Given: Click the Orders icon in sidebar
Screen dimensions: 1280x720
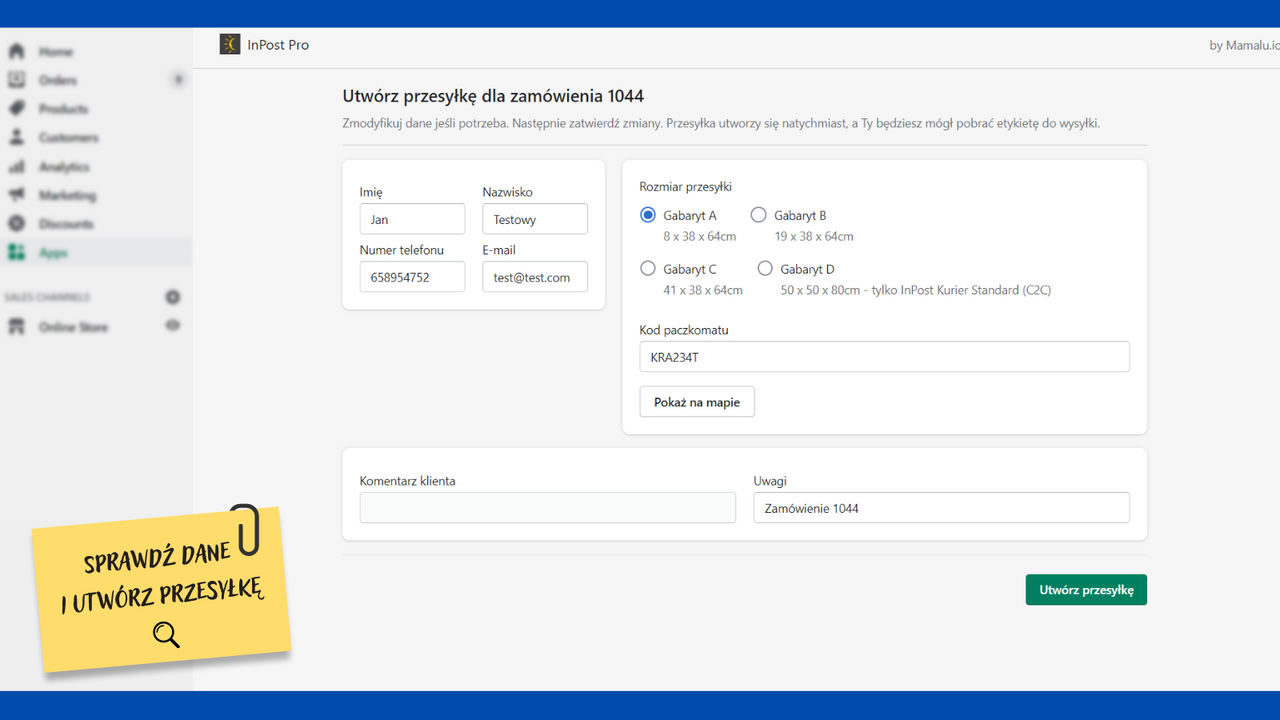Looking at the screenshot, I should (16, 80).
